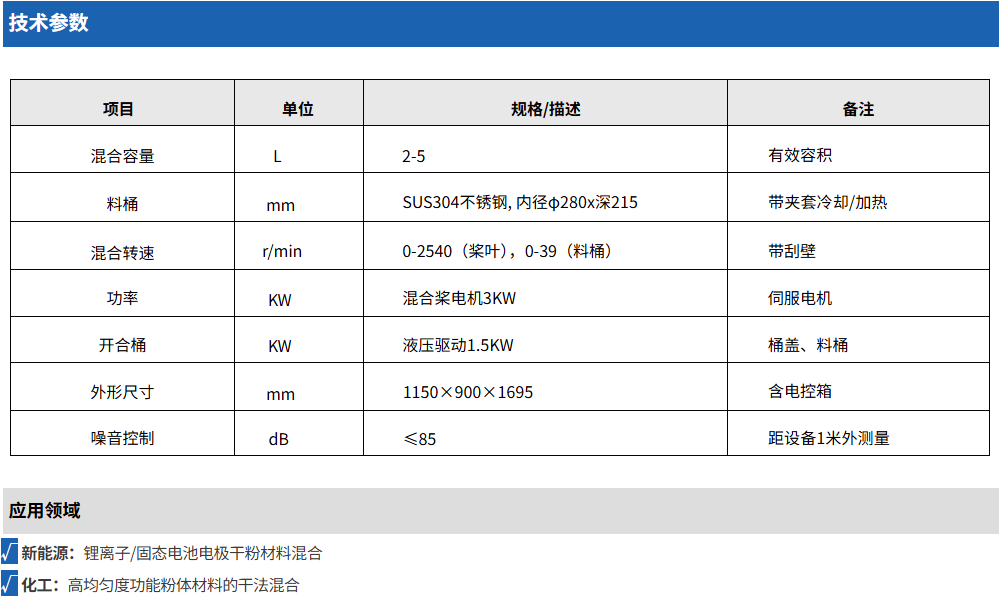Select the 混合容量 row label
This screenshot has height=601, width=1002.
(122, 156)
